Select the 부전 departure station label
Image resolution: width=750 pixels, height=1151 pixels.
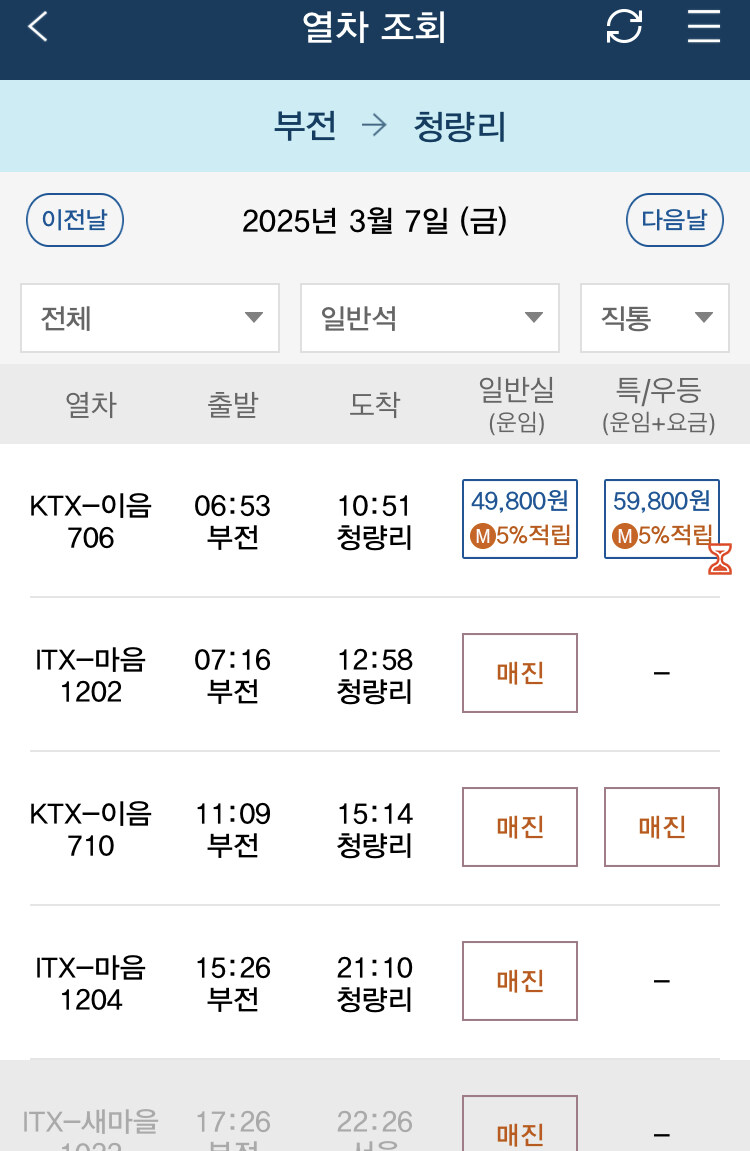[305, 126]
